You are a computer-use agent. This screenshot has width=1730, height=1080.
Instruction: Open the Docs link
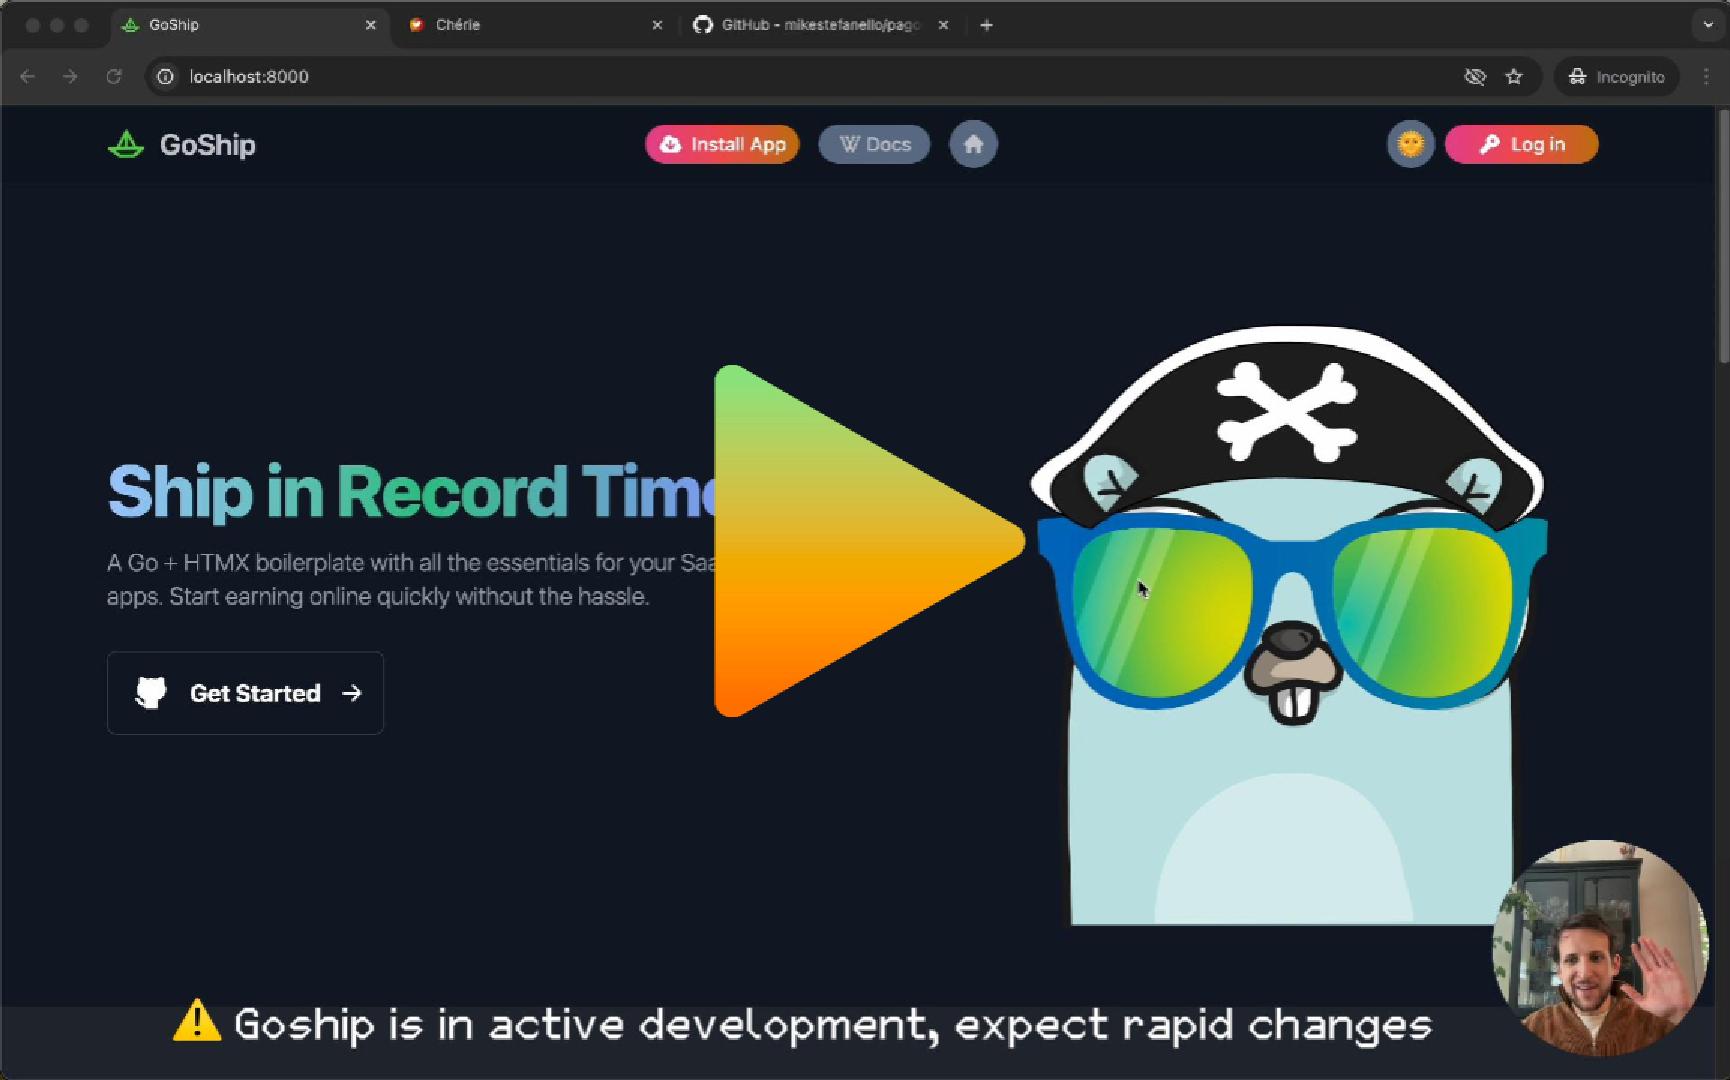pyautogui.click(x=874, y=145)
